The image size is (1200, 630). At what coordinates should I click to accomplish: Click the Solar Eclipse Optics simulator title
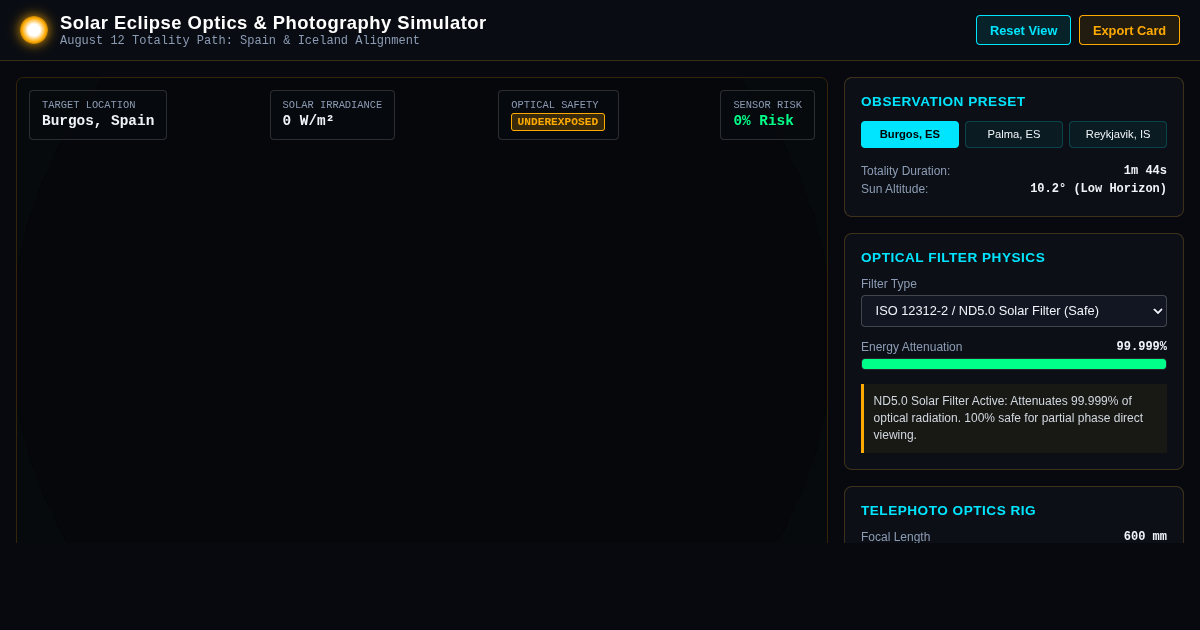tap(273, 23)
